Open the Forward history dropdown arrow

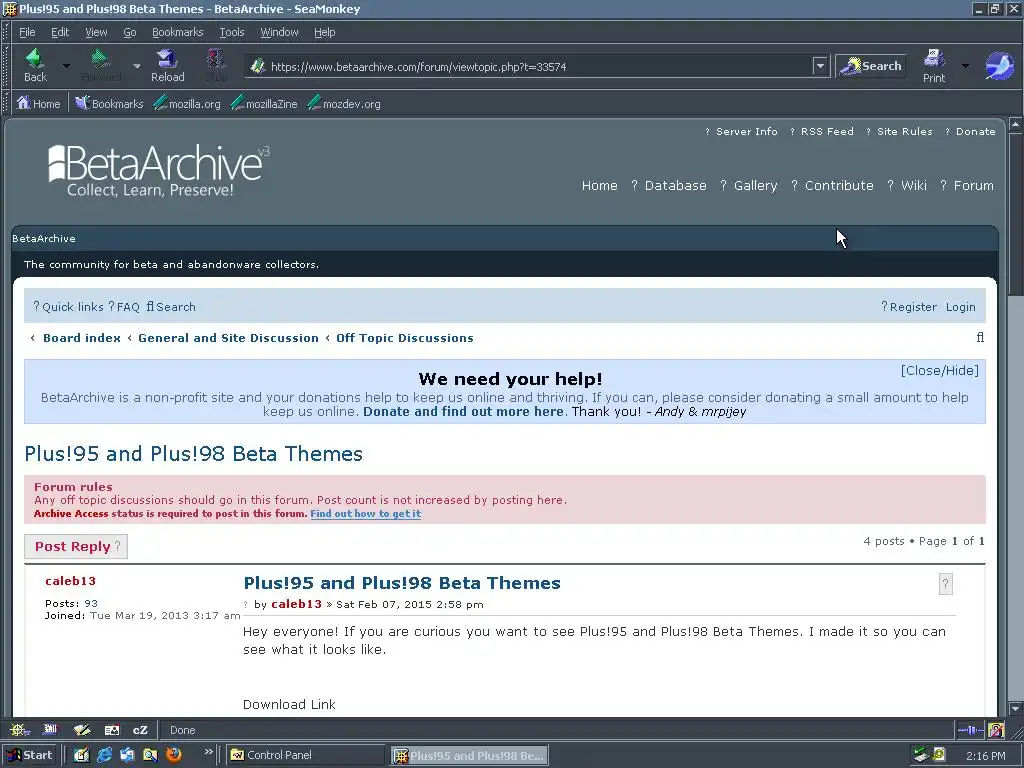(x=136, y=66)
